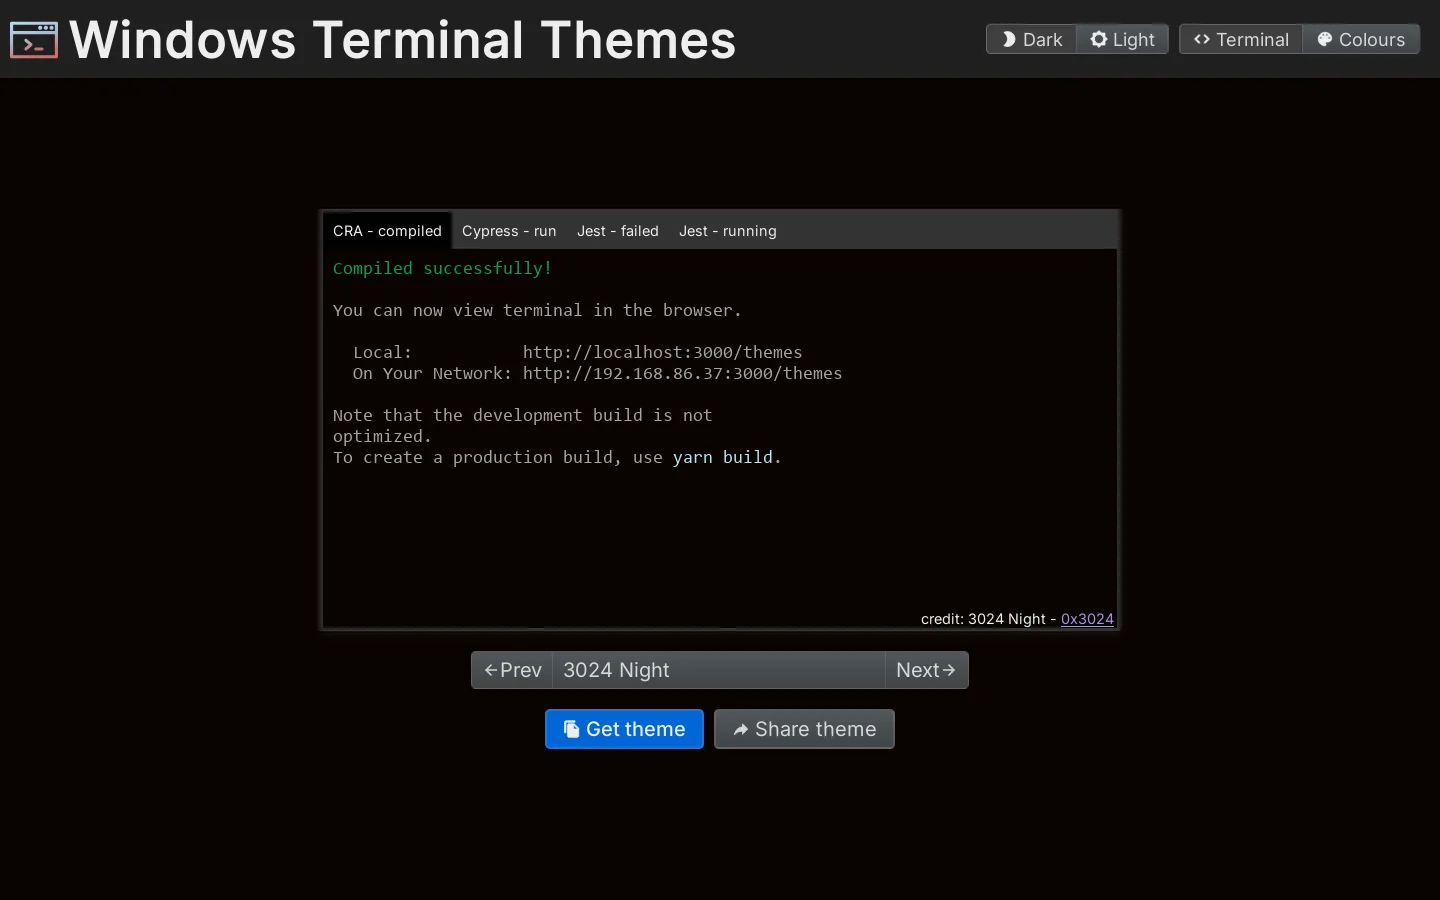Click 'You can now view terminal' line
Image resolution: width=1440 pixels, height=900 pixels.
(x=537, y=310)
